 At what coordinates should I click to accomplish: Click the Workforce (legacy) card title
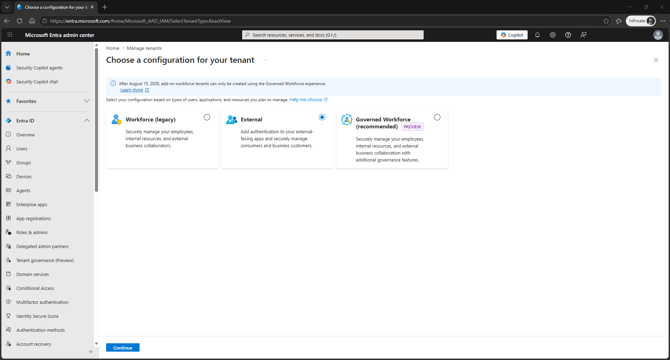click(x=150, y=120)
